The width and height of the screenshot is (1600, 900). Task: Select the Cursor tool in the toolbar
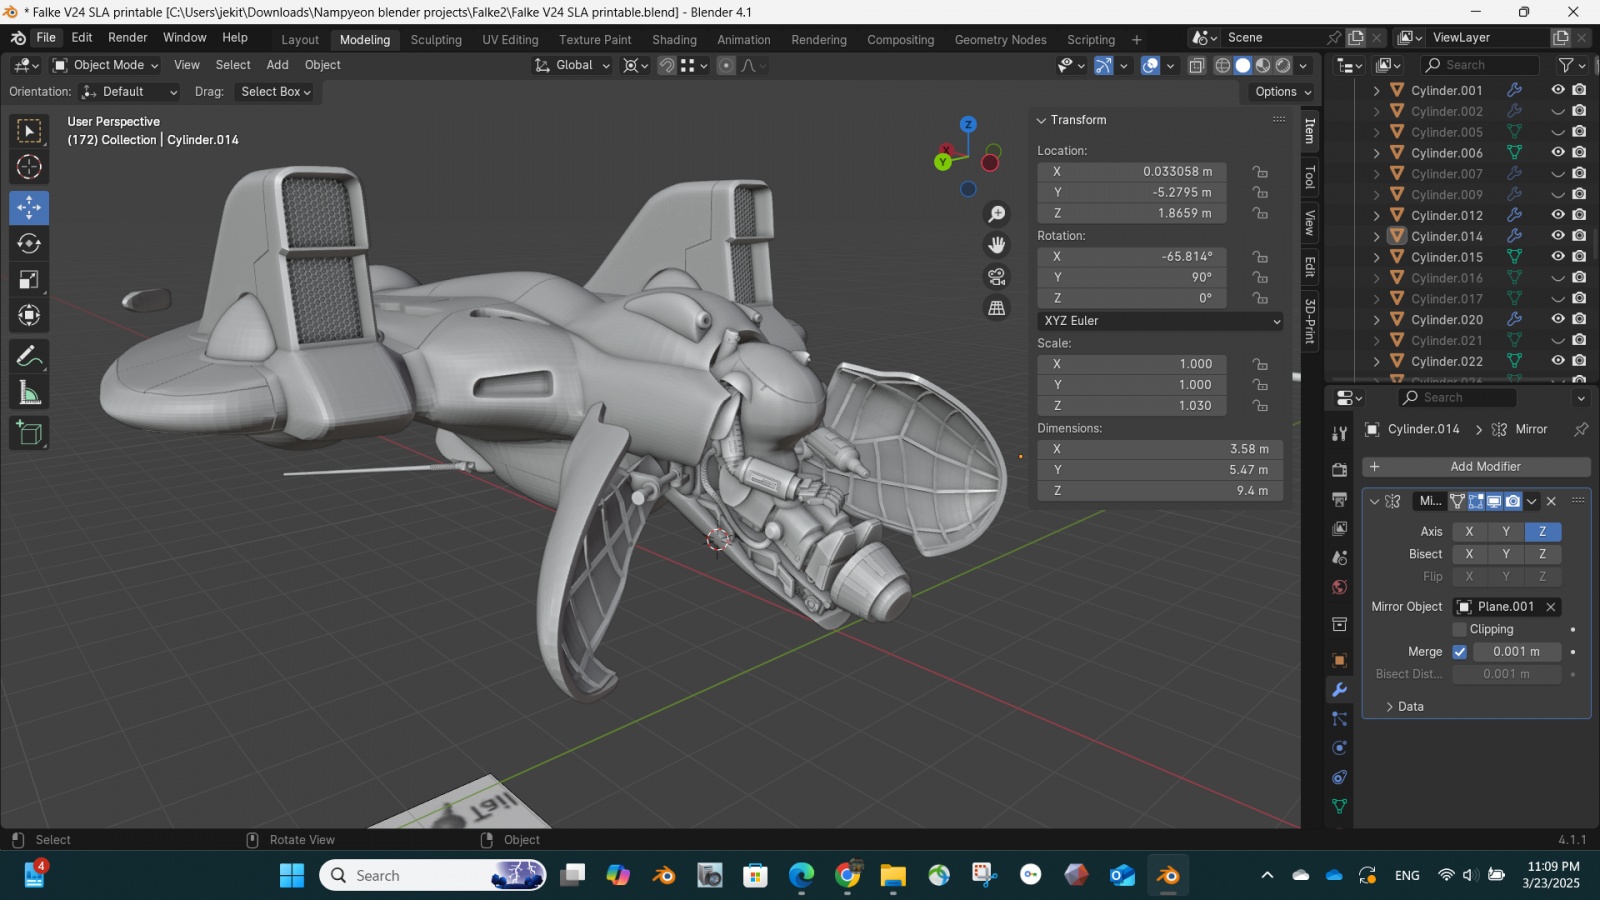coord(29,167)
